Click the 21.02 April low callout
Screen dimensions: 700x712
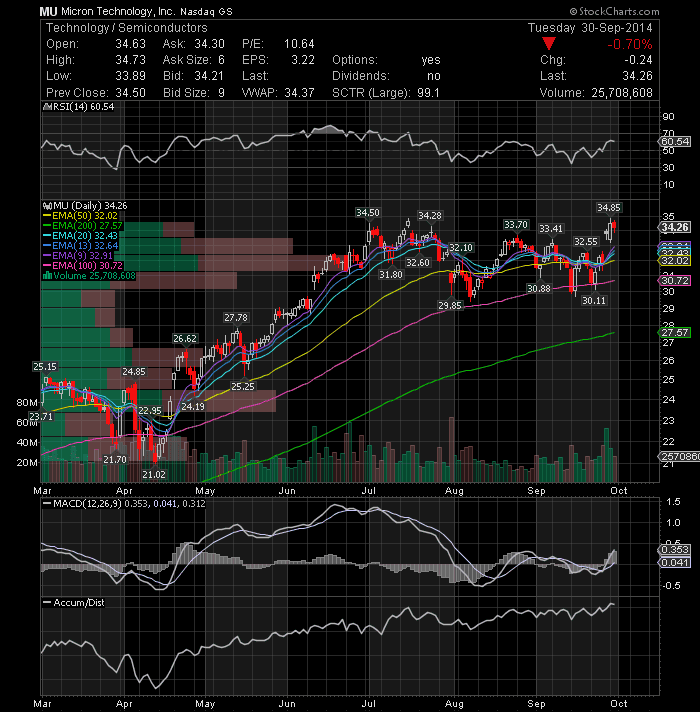(153, 475)
